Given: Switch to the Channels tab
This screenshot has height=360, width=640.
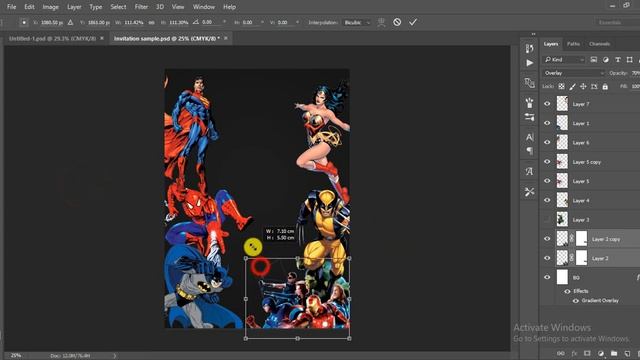Looking at the screenshot, I should click(599, 44).
